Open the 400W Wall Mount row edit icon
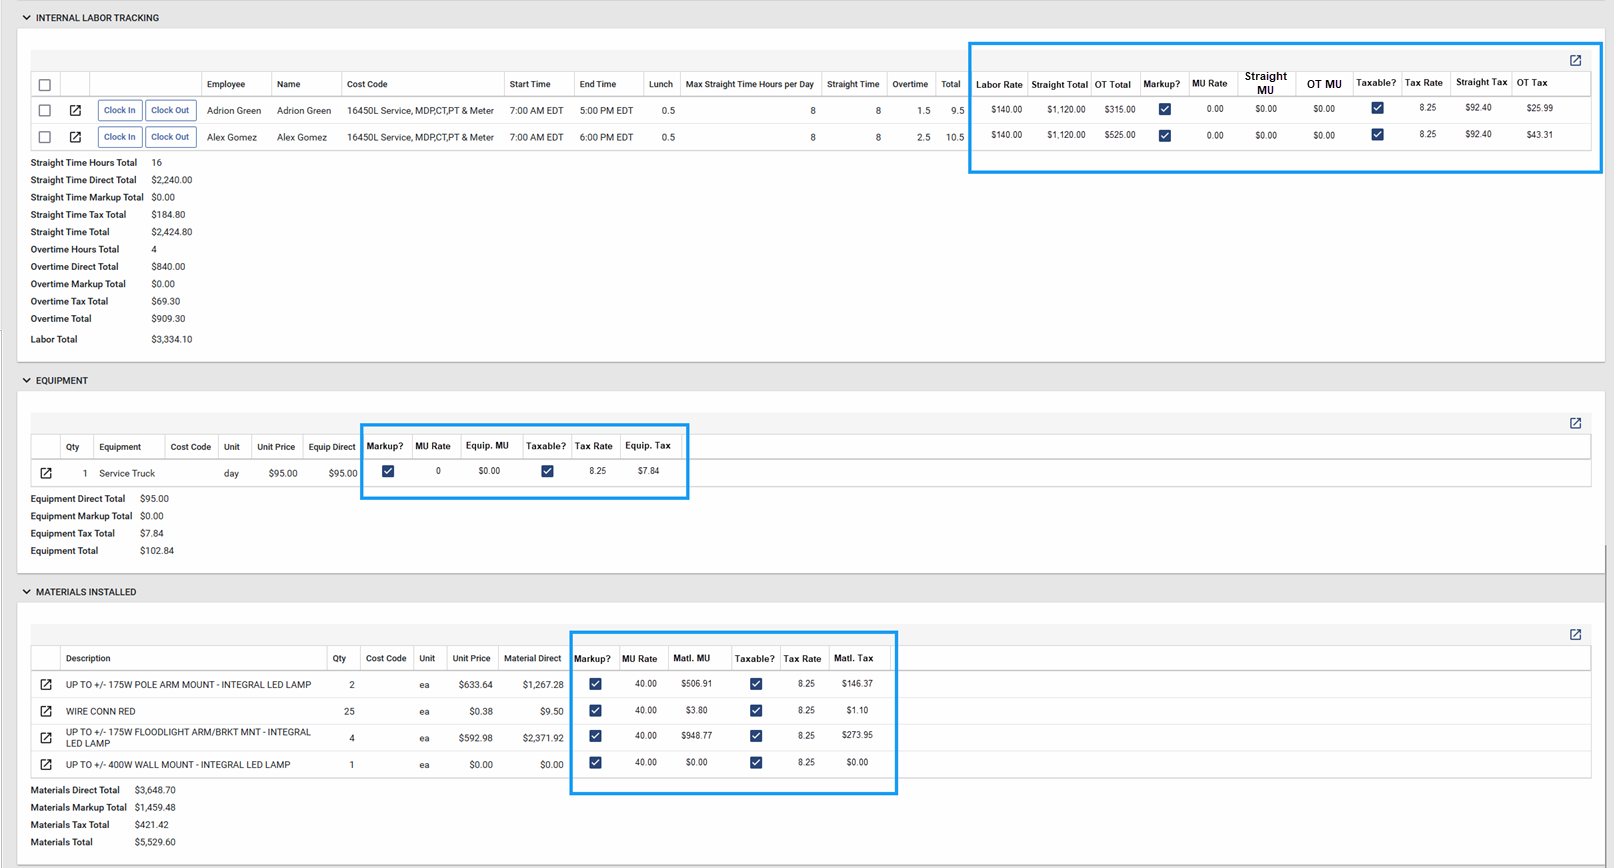 46,764
